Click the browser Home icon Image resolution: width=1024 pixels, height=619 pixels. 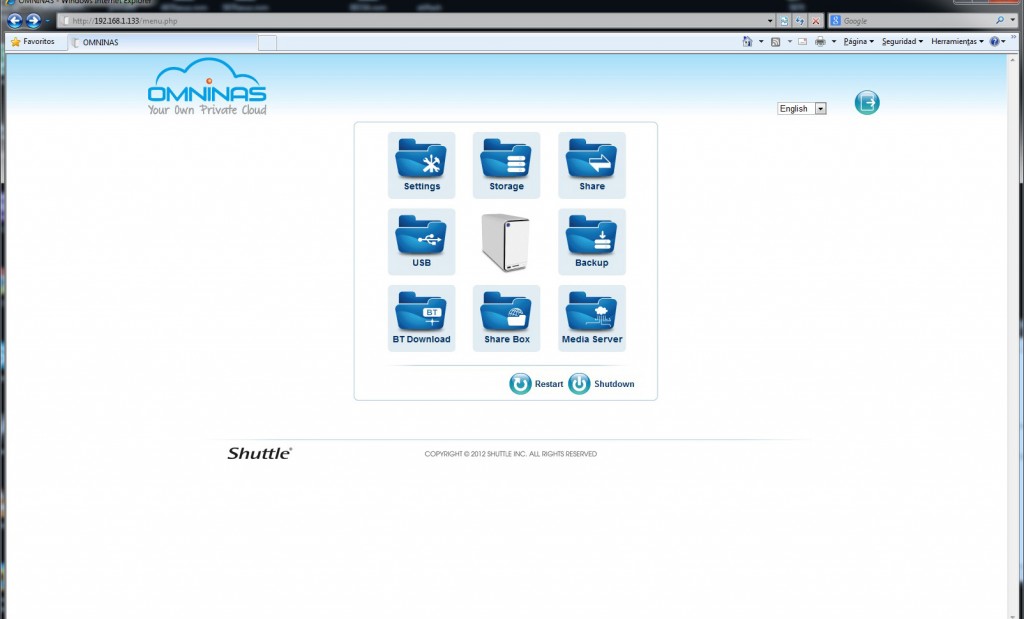click(747, 42)
